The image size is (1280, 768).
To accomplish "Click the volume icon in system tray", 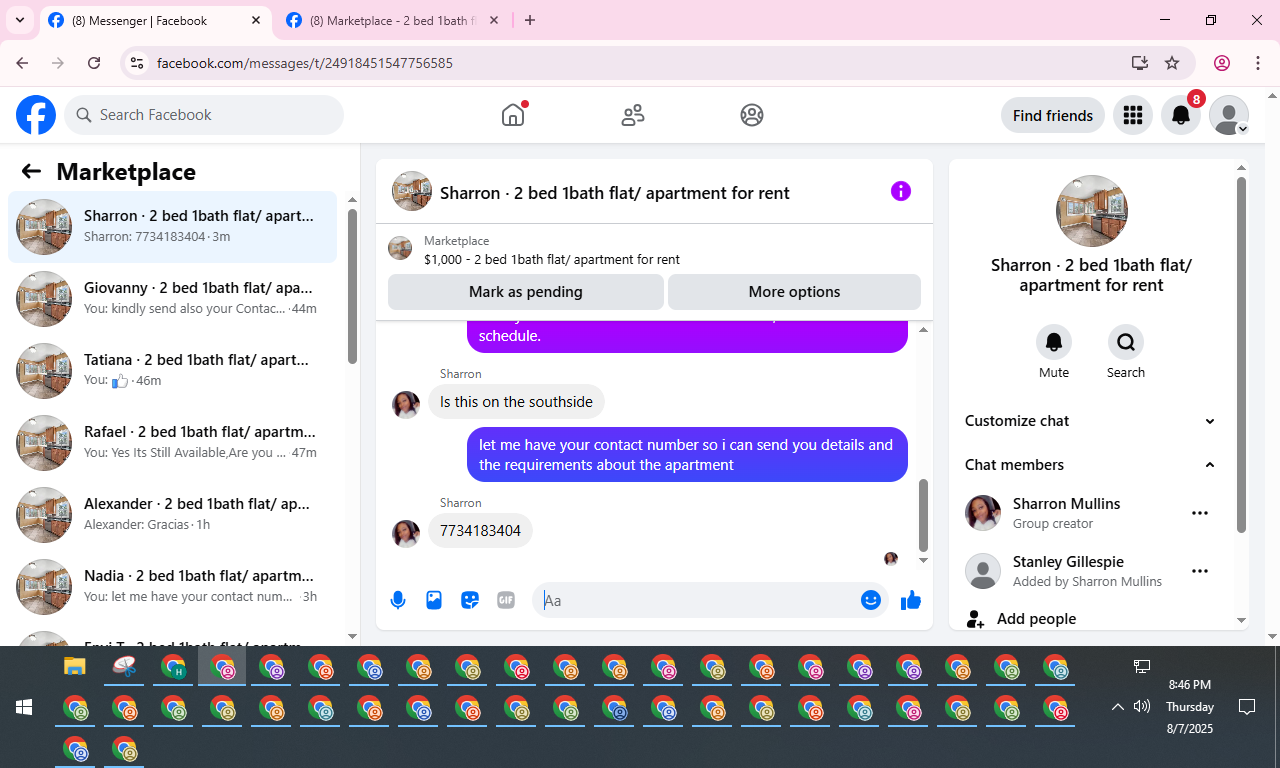I will tap(1142, 707).
